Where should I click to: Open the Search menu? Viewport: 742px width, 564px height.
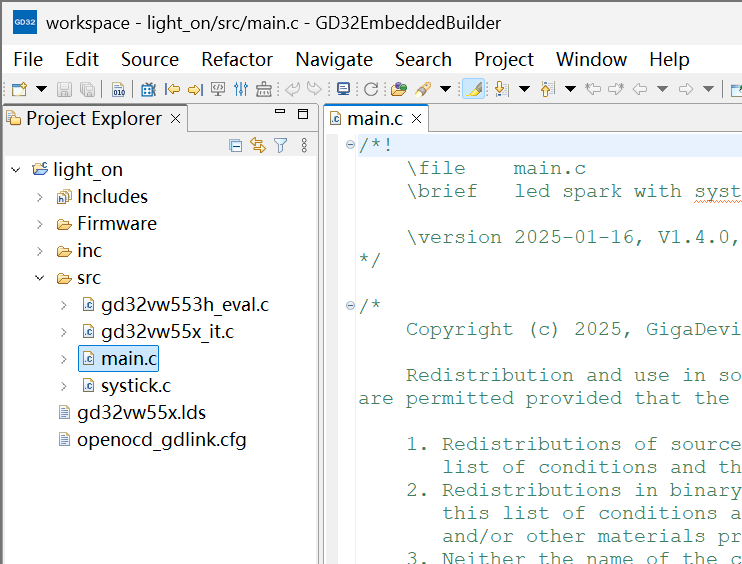[424, 60]
